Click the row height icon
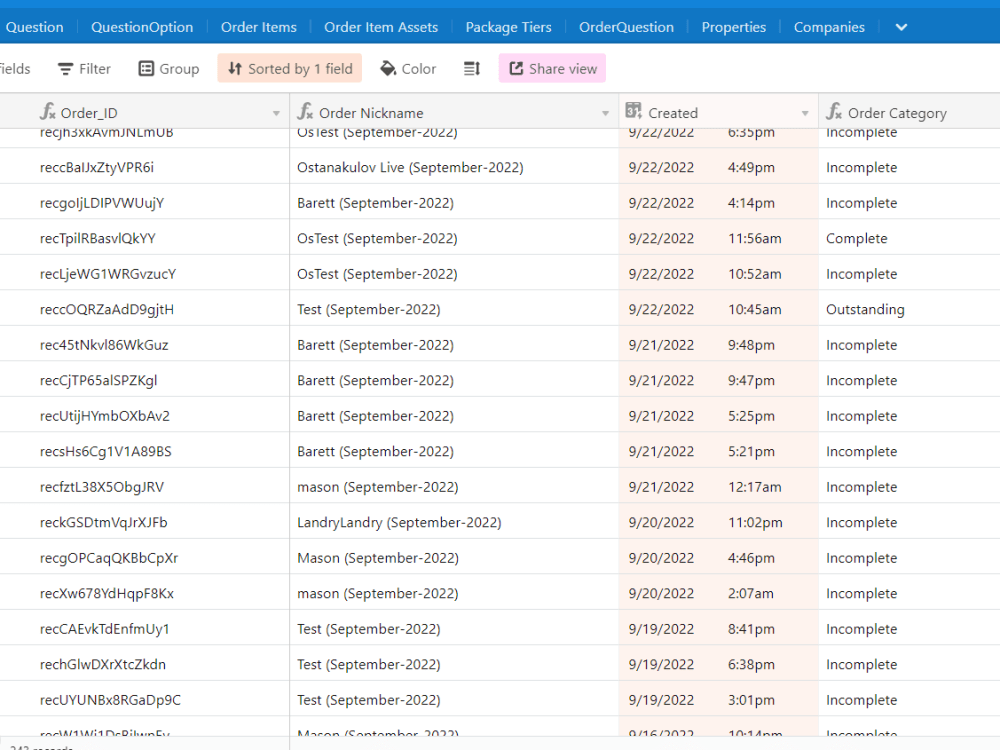Viewport: 1000px width, 750px height. coord(471,69)
